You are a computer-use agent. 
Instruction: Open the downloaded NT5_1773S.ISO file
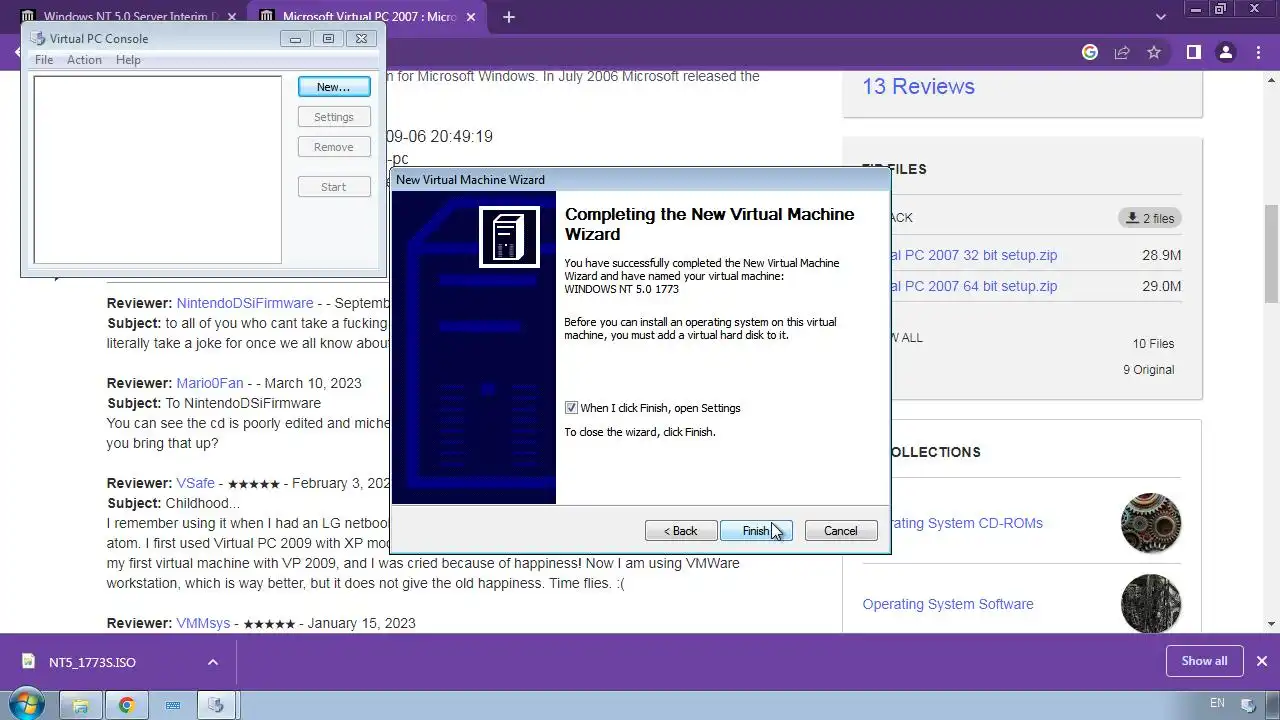93,662
